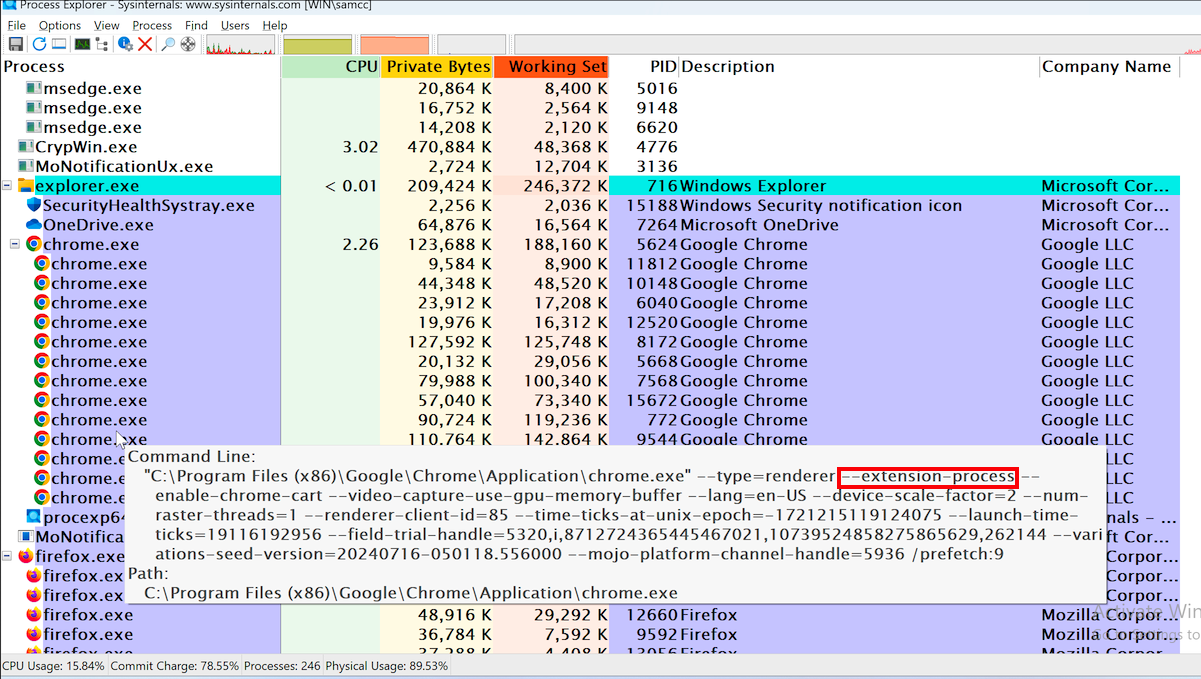
Task: Click the Refresh Now toolbar icon
Action: (x=39, y=44)
